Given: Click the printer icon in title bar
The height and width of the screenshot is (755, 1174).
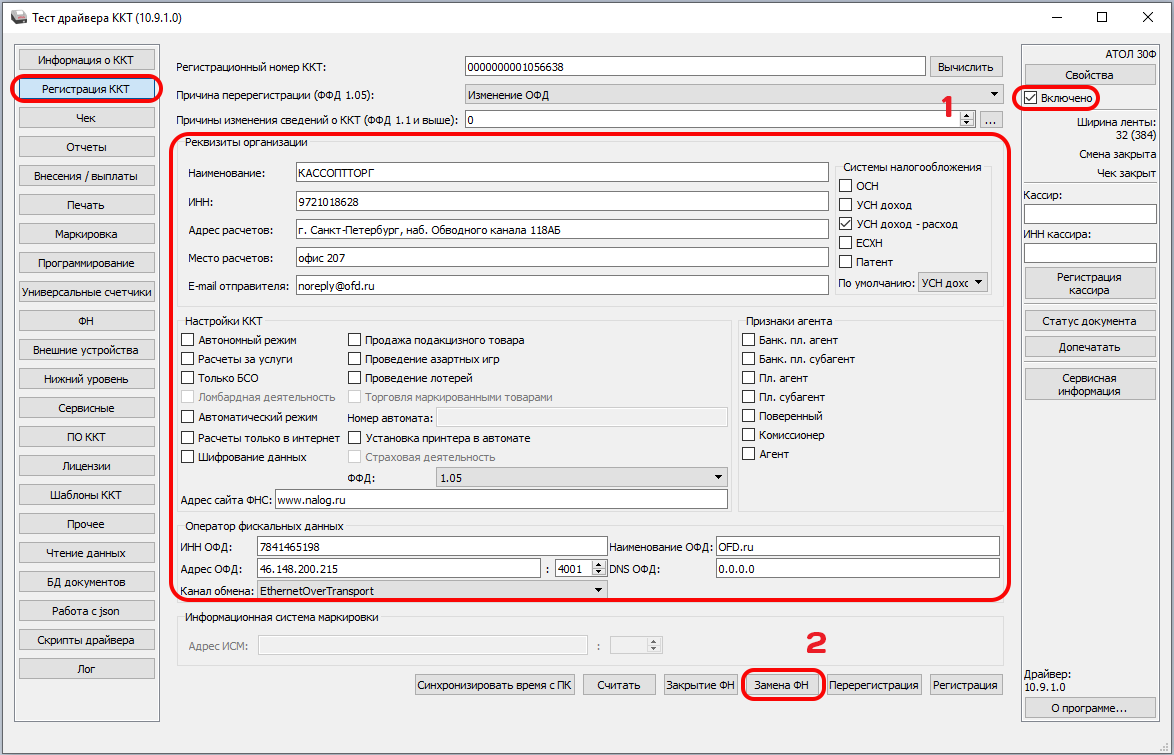Looking at the screenshot, I should tap(17, 18).
